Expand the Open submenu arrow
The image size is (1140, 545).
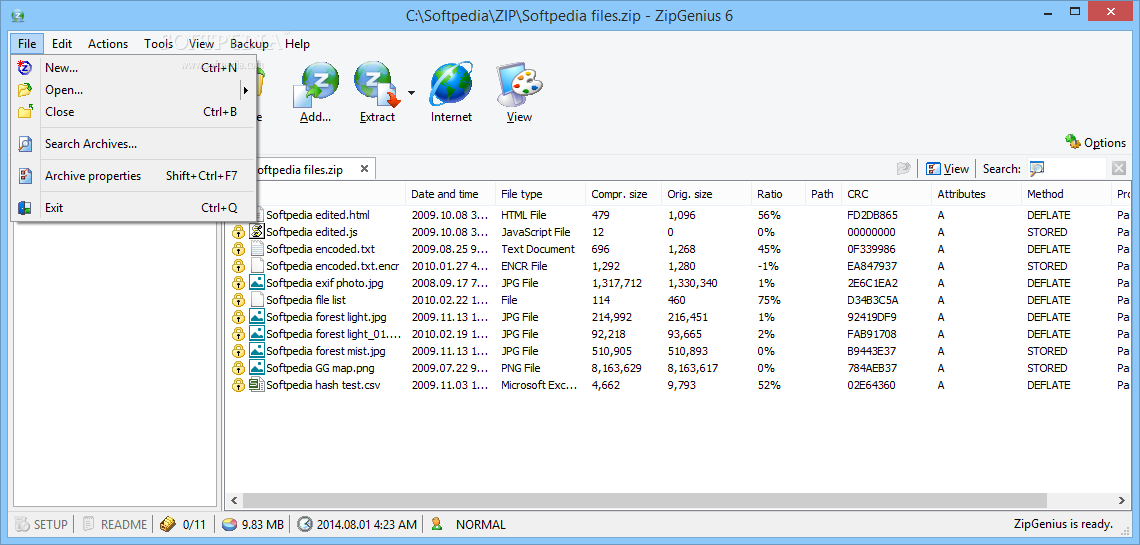pyautogui.click(x=246, y=91)
